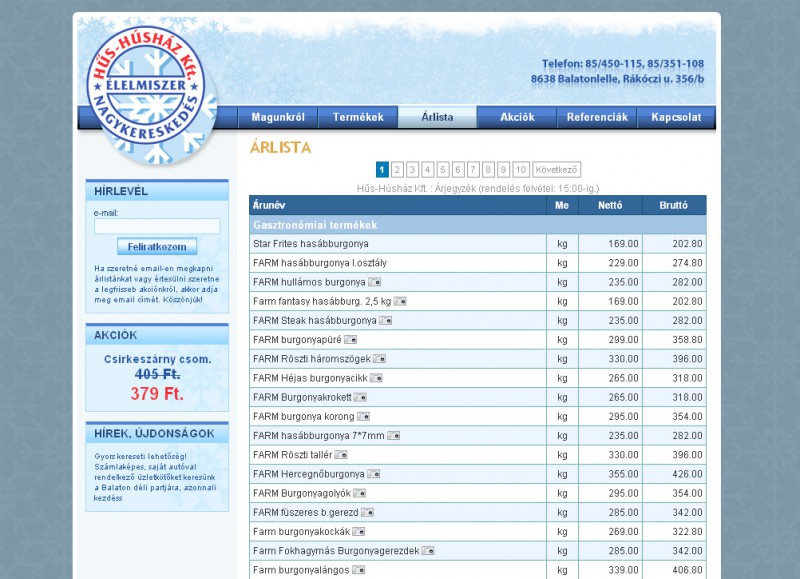Jump to page 10 of price list

pyautogui.click(x=520, y=170)
